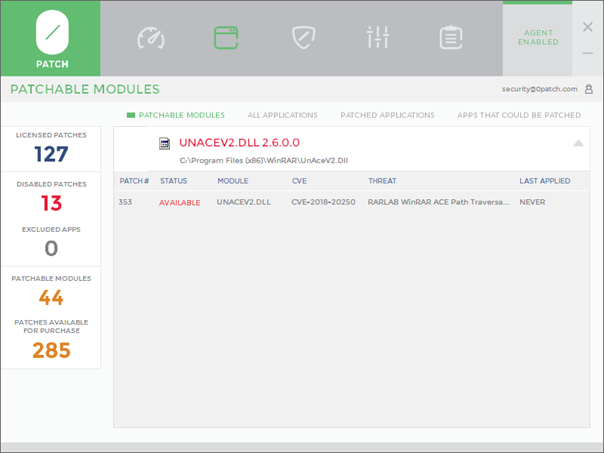This screenshot has width=604, height=453.
Task: Open the Excluded Apps count 0
Action: click(51, 248)
